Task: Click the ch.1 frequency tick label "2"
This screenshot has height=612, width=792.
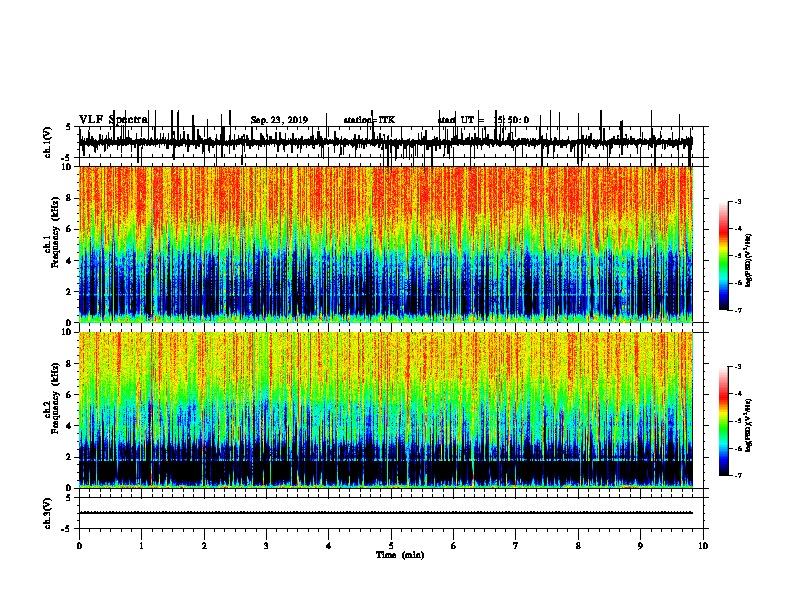Action: point(70,291)
